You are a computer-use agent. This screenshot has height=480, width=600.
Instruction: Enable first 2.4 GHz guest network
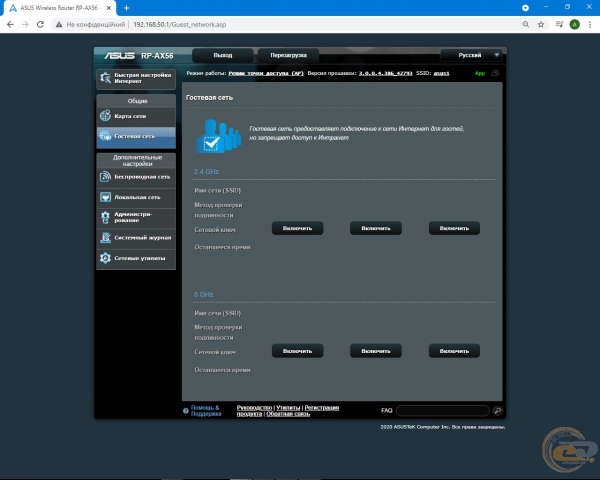[x=297, y=228]
